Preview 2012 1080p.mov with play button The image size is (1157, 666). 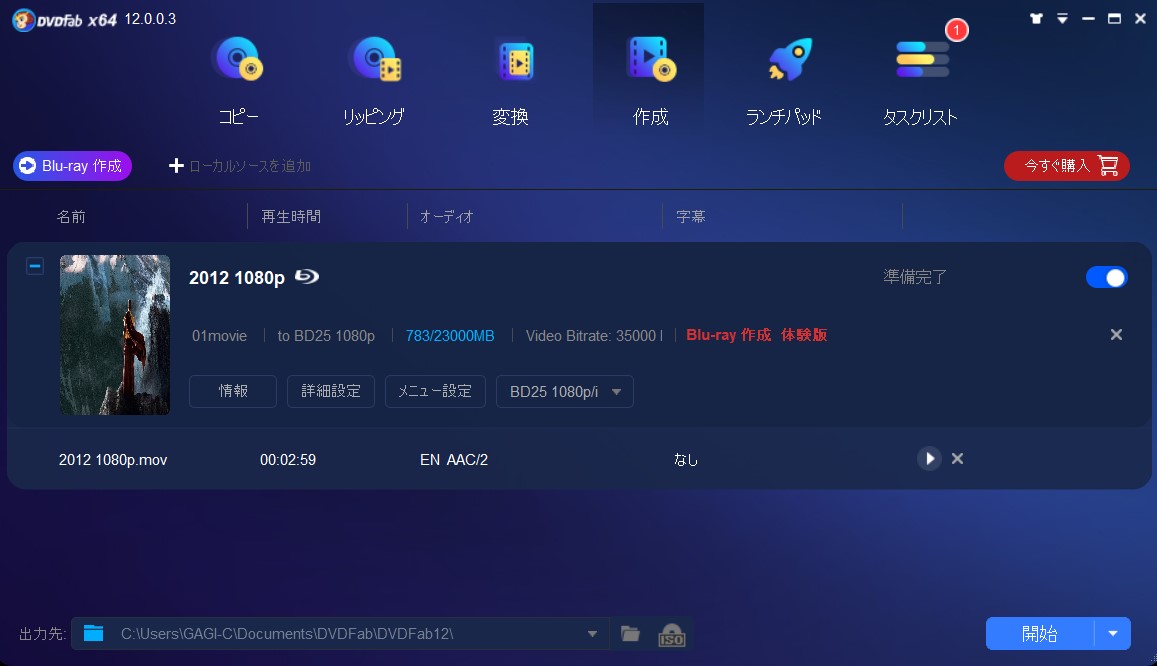(x=929, y=459)
